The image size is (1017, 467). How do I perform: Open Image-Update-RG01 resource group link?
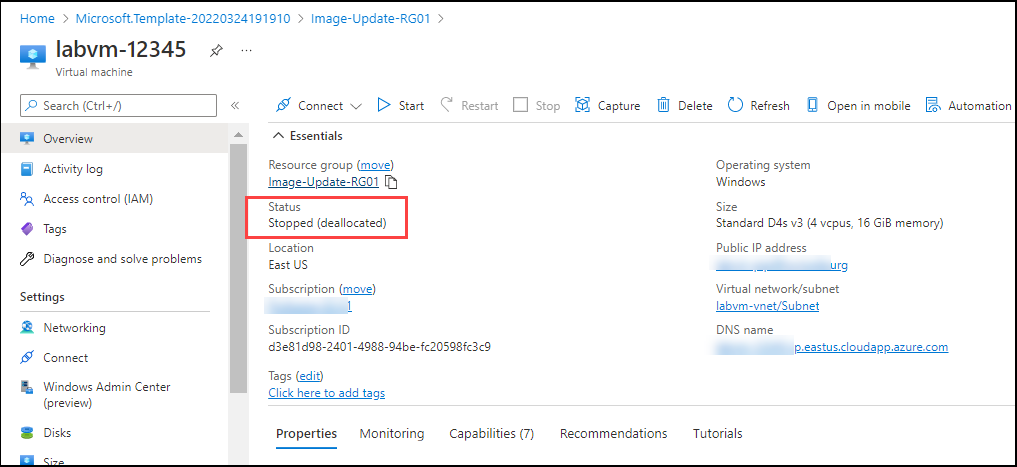point(323,182)
